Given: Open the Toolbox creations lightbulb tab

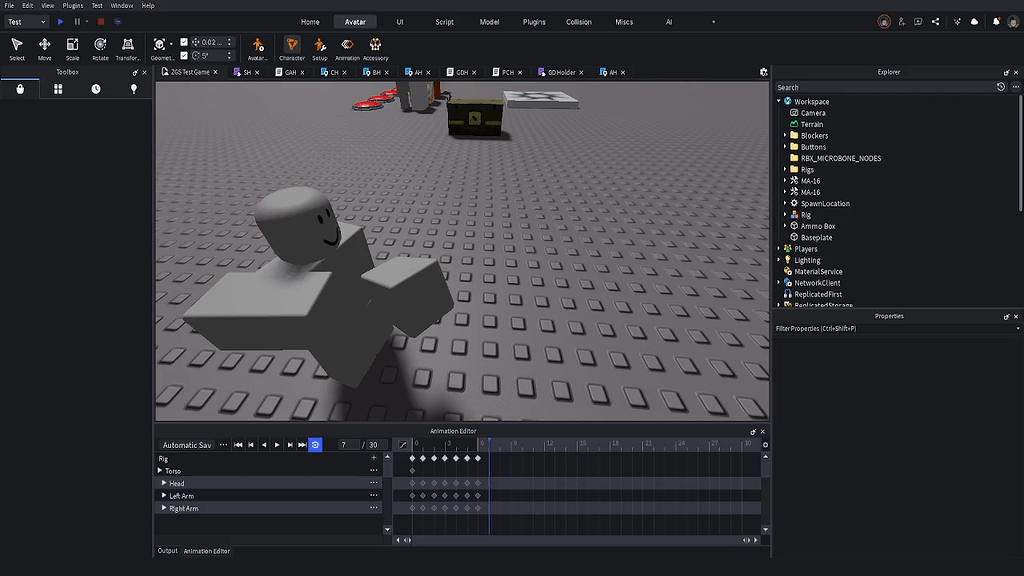Looking at the screenshot, I should point(134,89).
